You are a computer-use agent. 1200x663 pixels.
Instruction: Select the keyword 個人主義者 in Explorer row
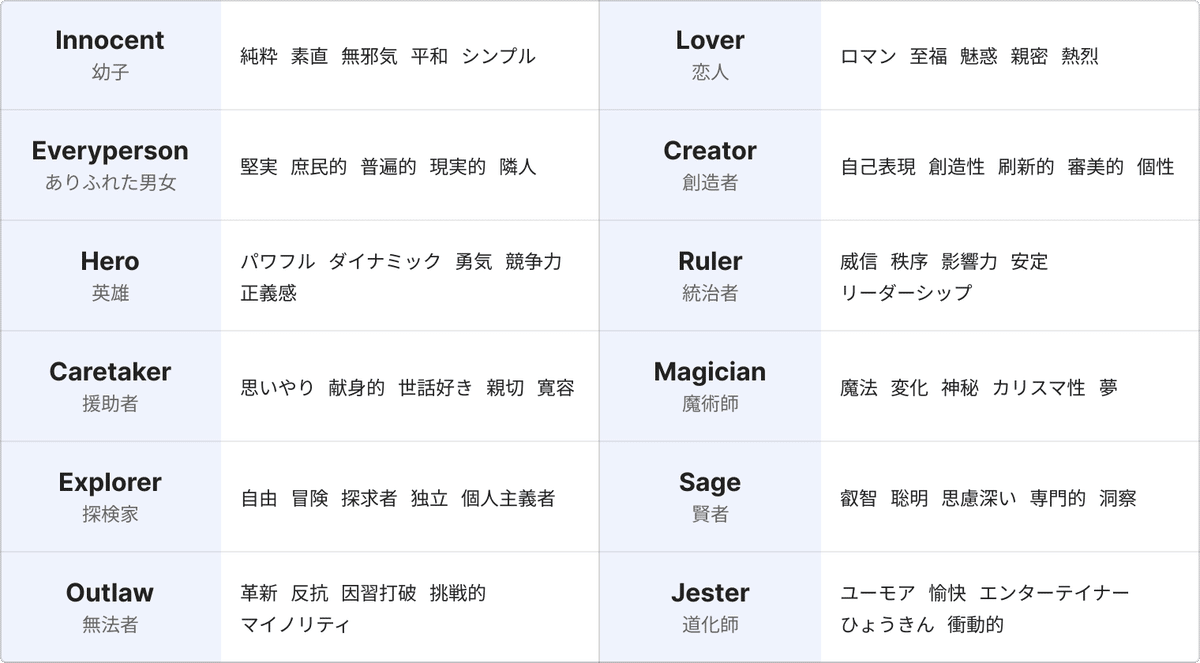508,498
